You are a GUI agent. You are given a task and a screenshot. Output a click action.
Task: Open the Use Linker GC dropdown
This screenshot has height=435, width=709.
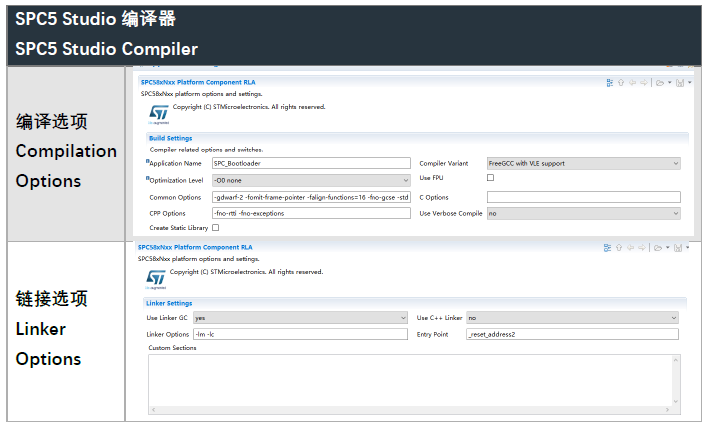[x=300, y=318]
